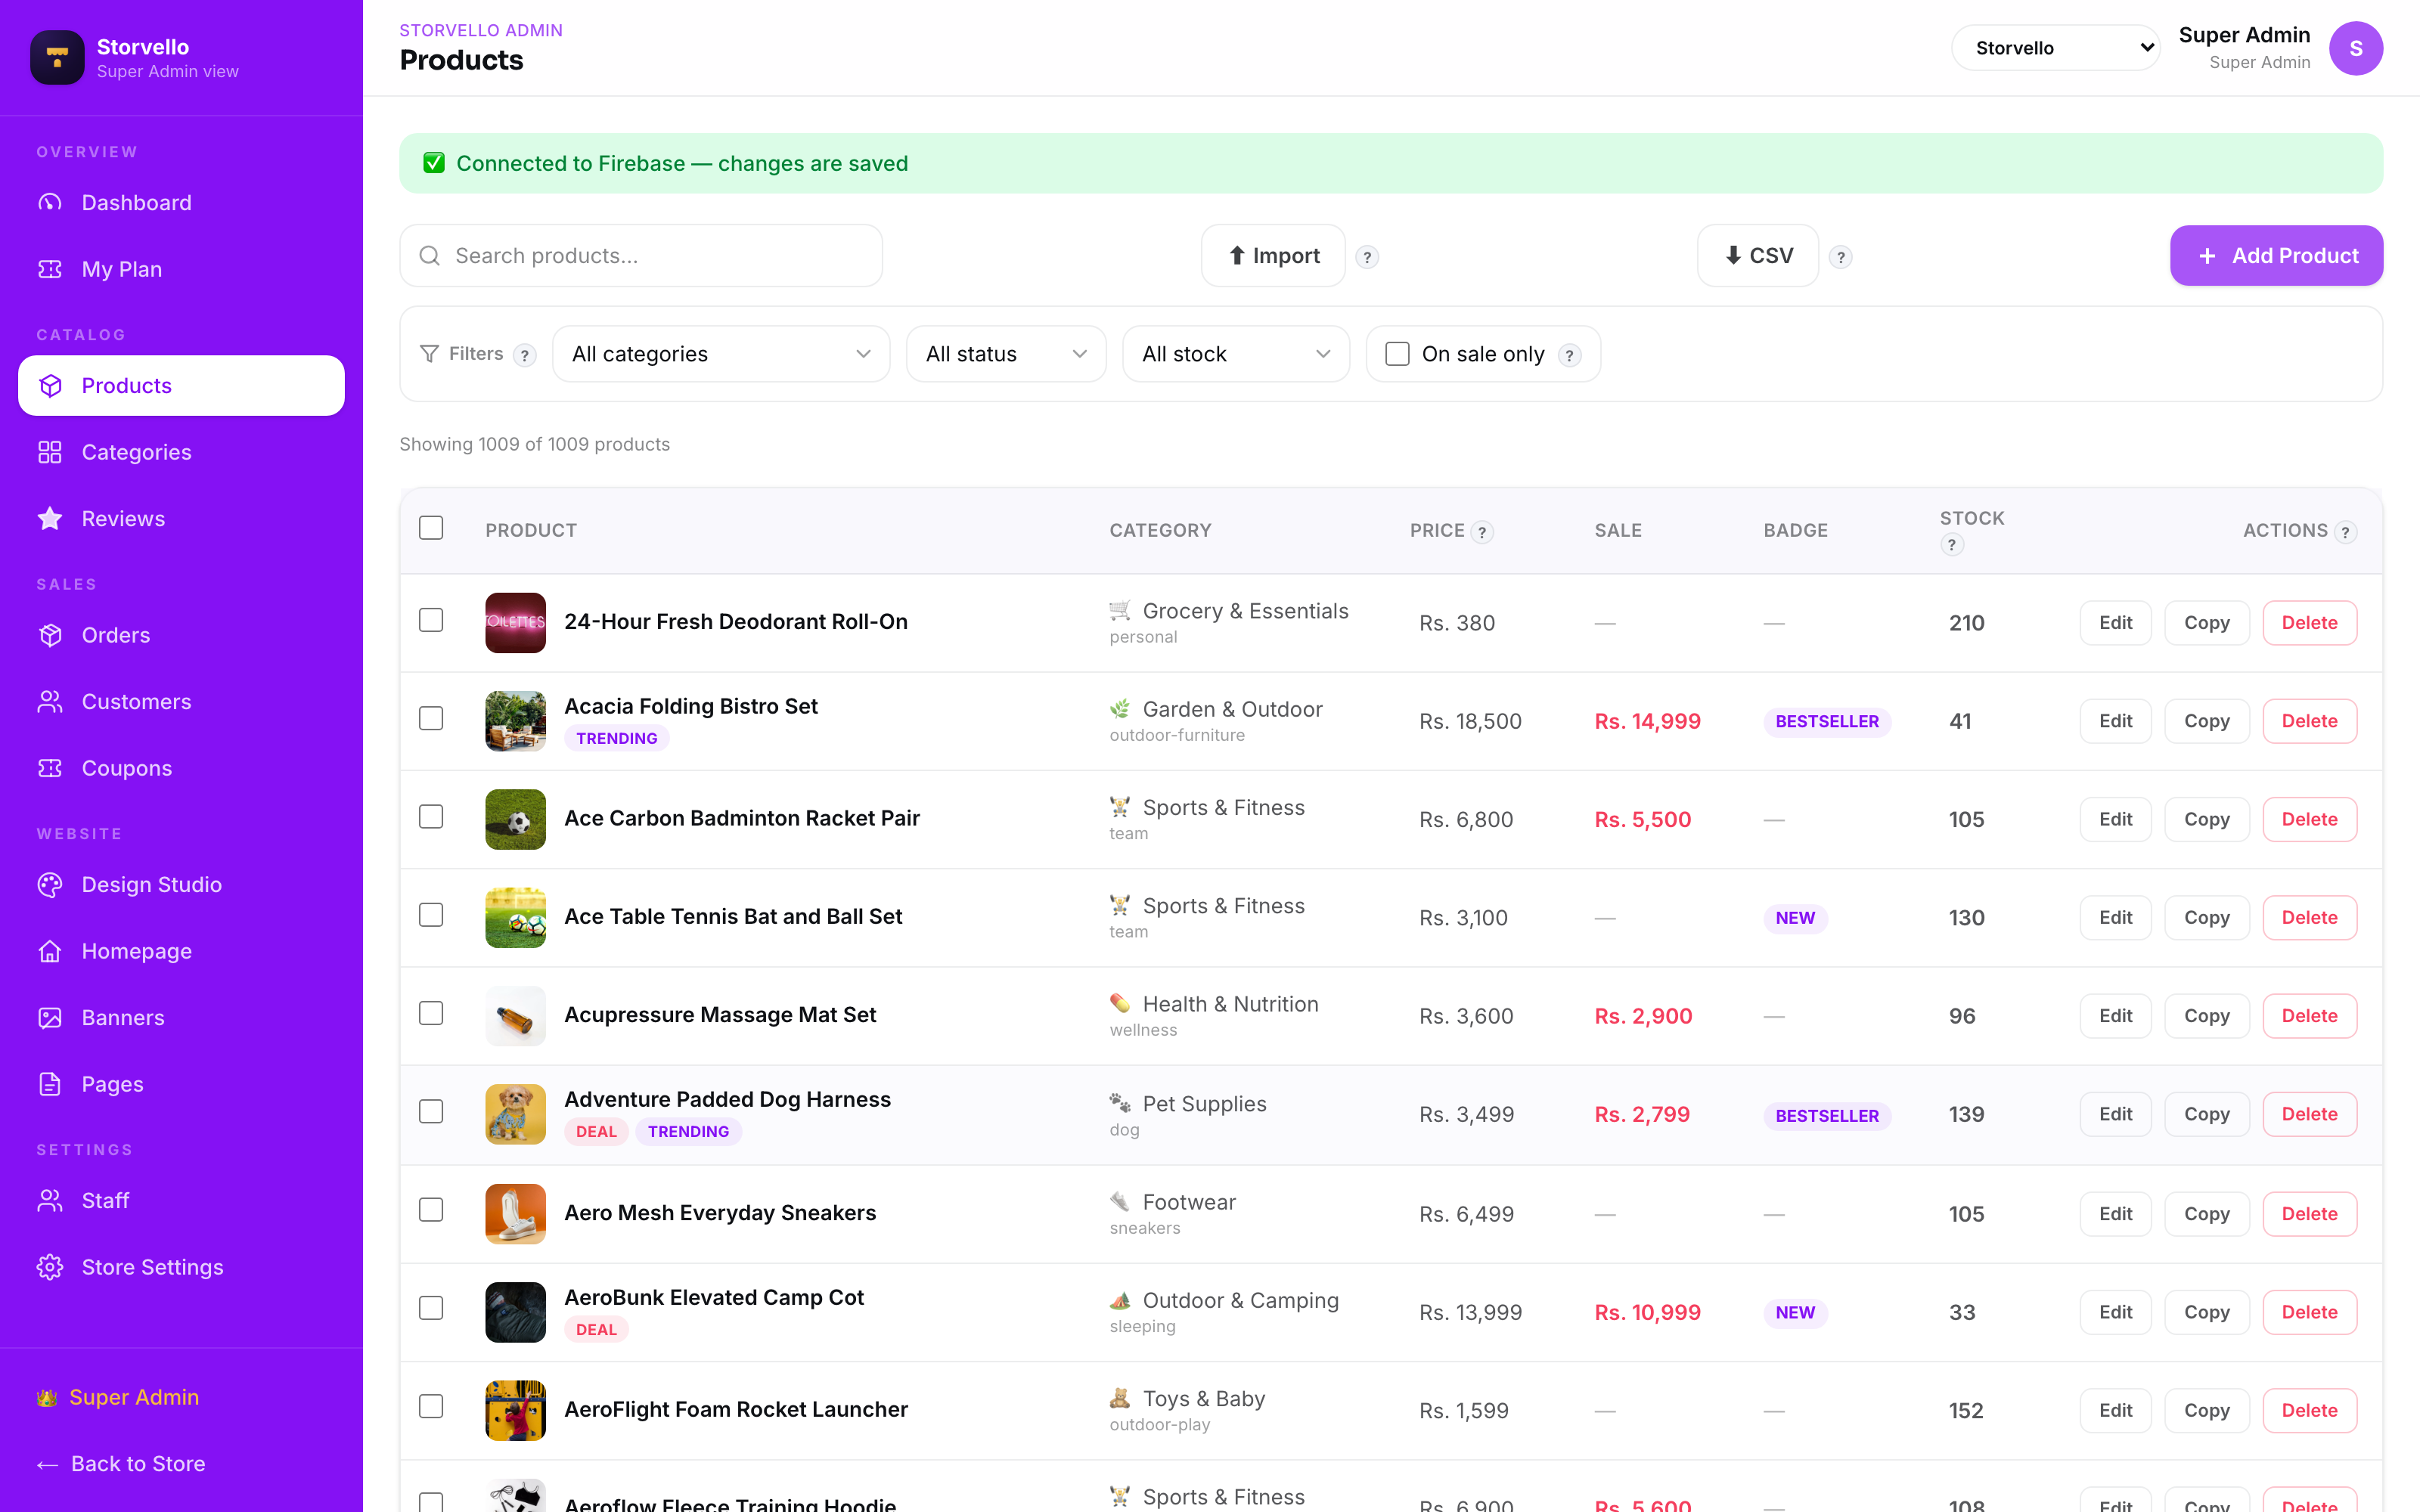Copy the Acacia Folding Bistro Set

tap(2206, 721)
